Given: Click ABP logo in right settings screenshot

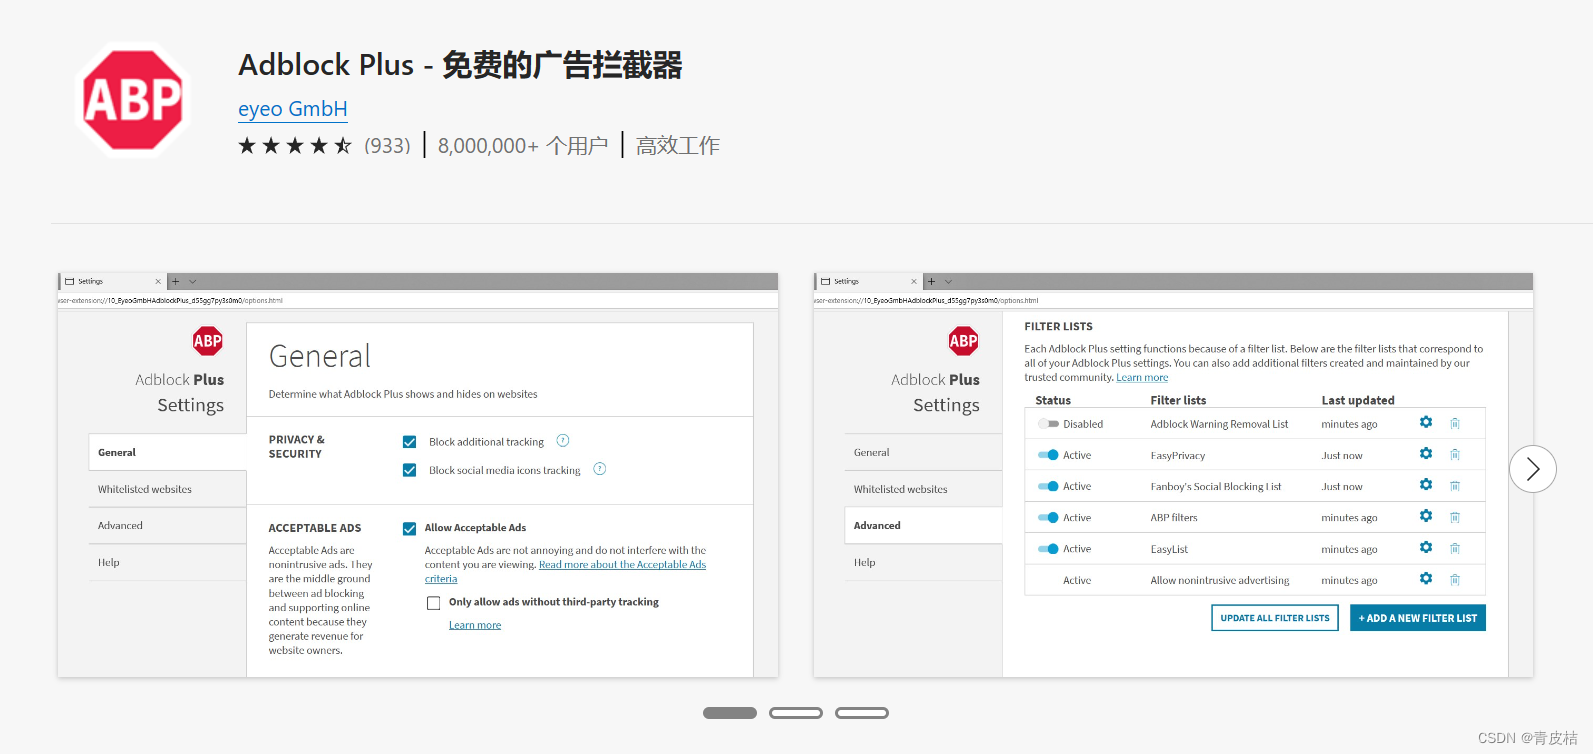Looking at the screenshot, I should (x=964, y=341).
